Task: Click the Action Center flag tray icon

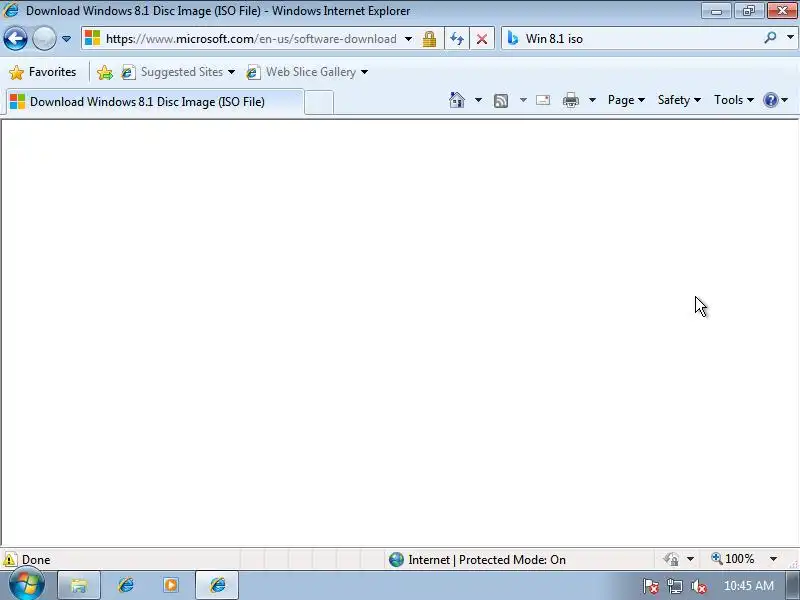Action: pyautogui.click(x=650, y=586)
